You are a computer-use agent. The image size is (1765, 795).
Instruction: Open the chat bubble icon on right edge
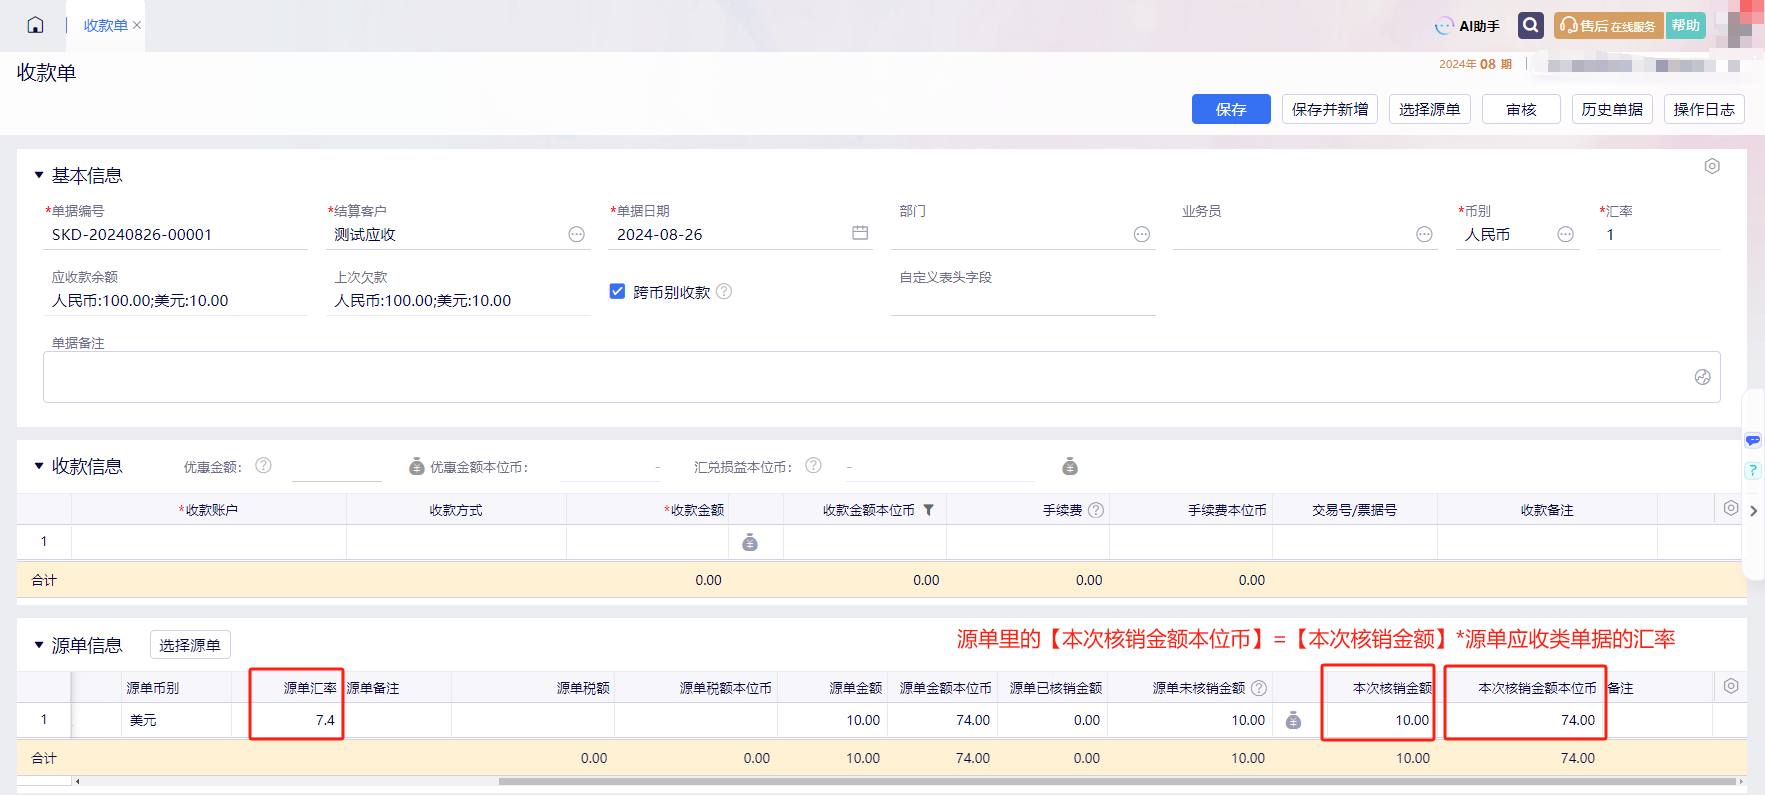(x=1753, y=440)
